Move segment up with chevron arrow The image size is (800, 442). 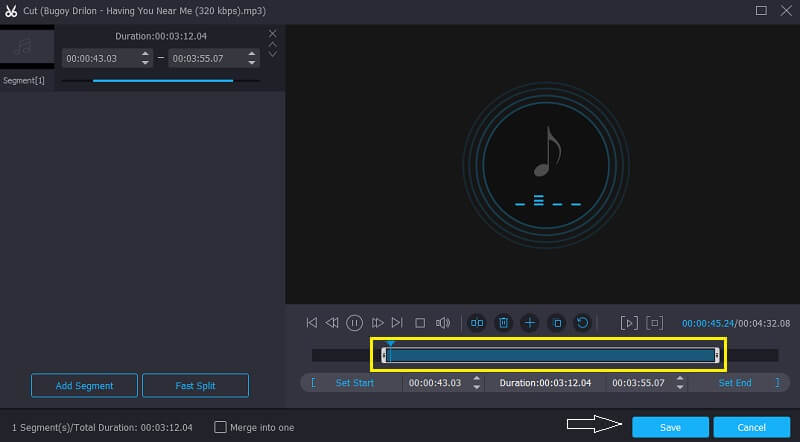click(272, 45)
